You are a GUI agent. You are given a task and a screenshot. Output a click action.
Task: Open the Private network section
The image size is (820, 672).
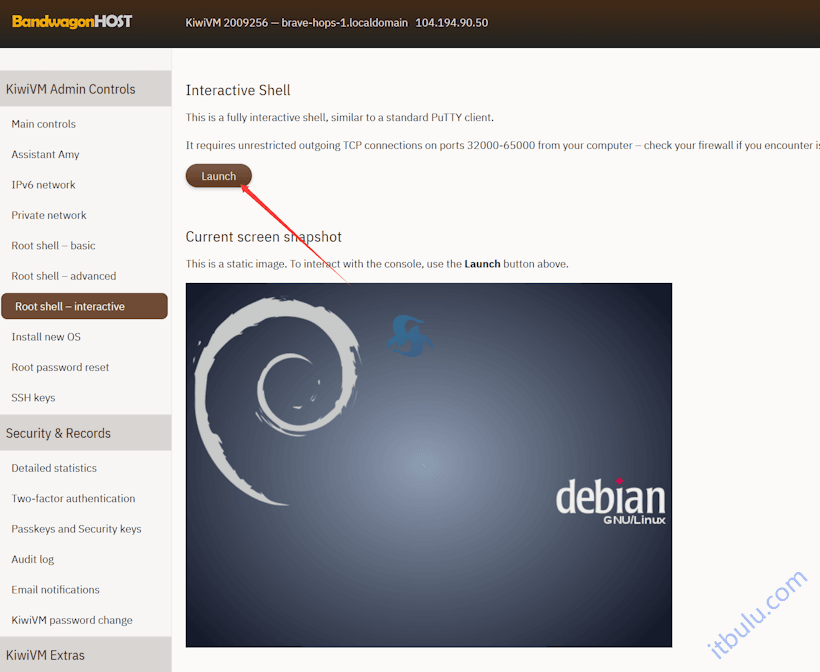pos(47,215)
